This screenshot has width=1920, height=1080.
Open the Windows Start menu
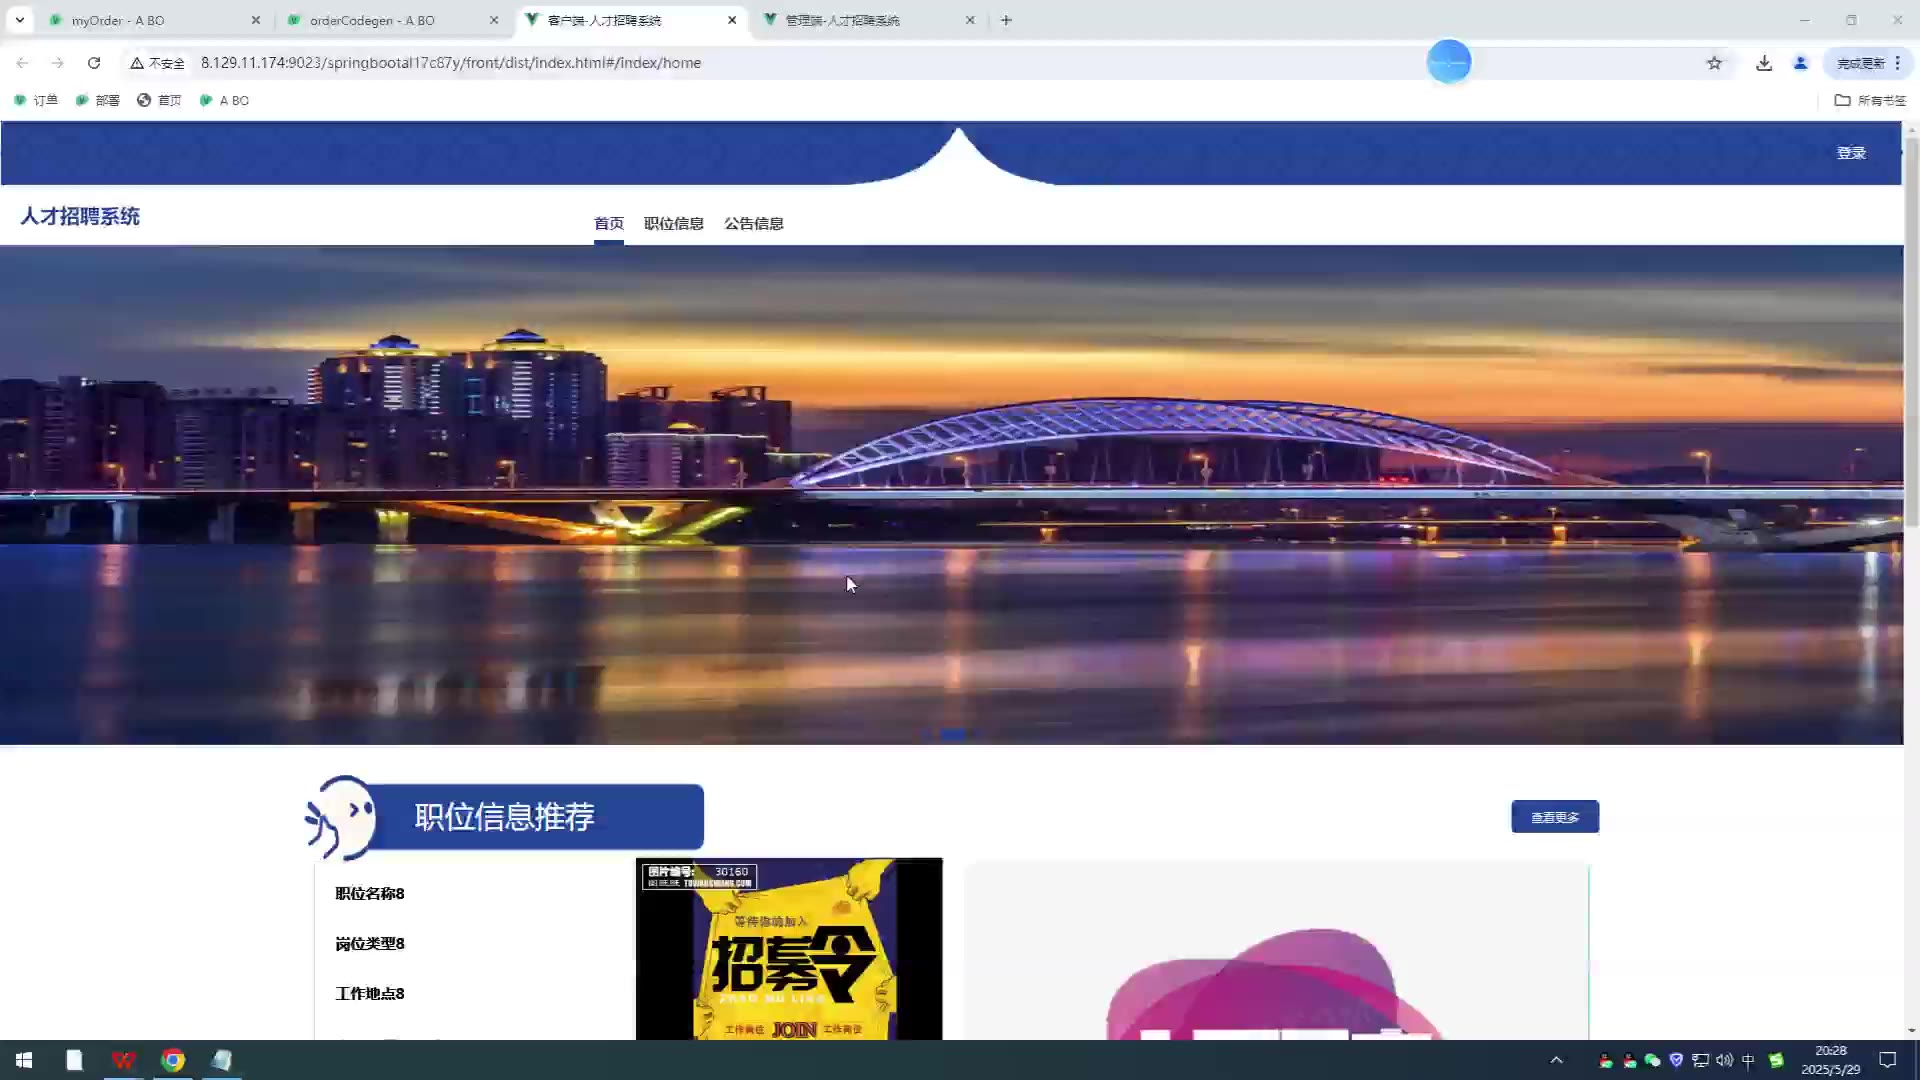(24, 1060)
